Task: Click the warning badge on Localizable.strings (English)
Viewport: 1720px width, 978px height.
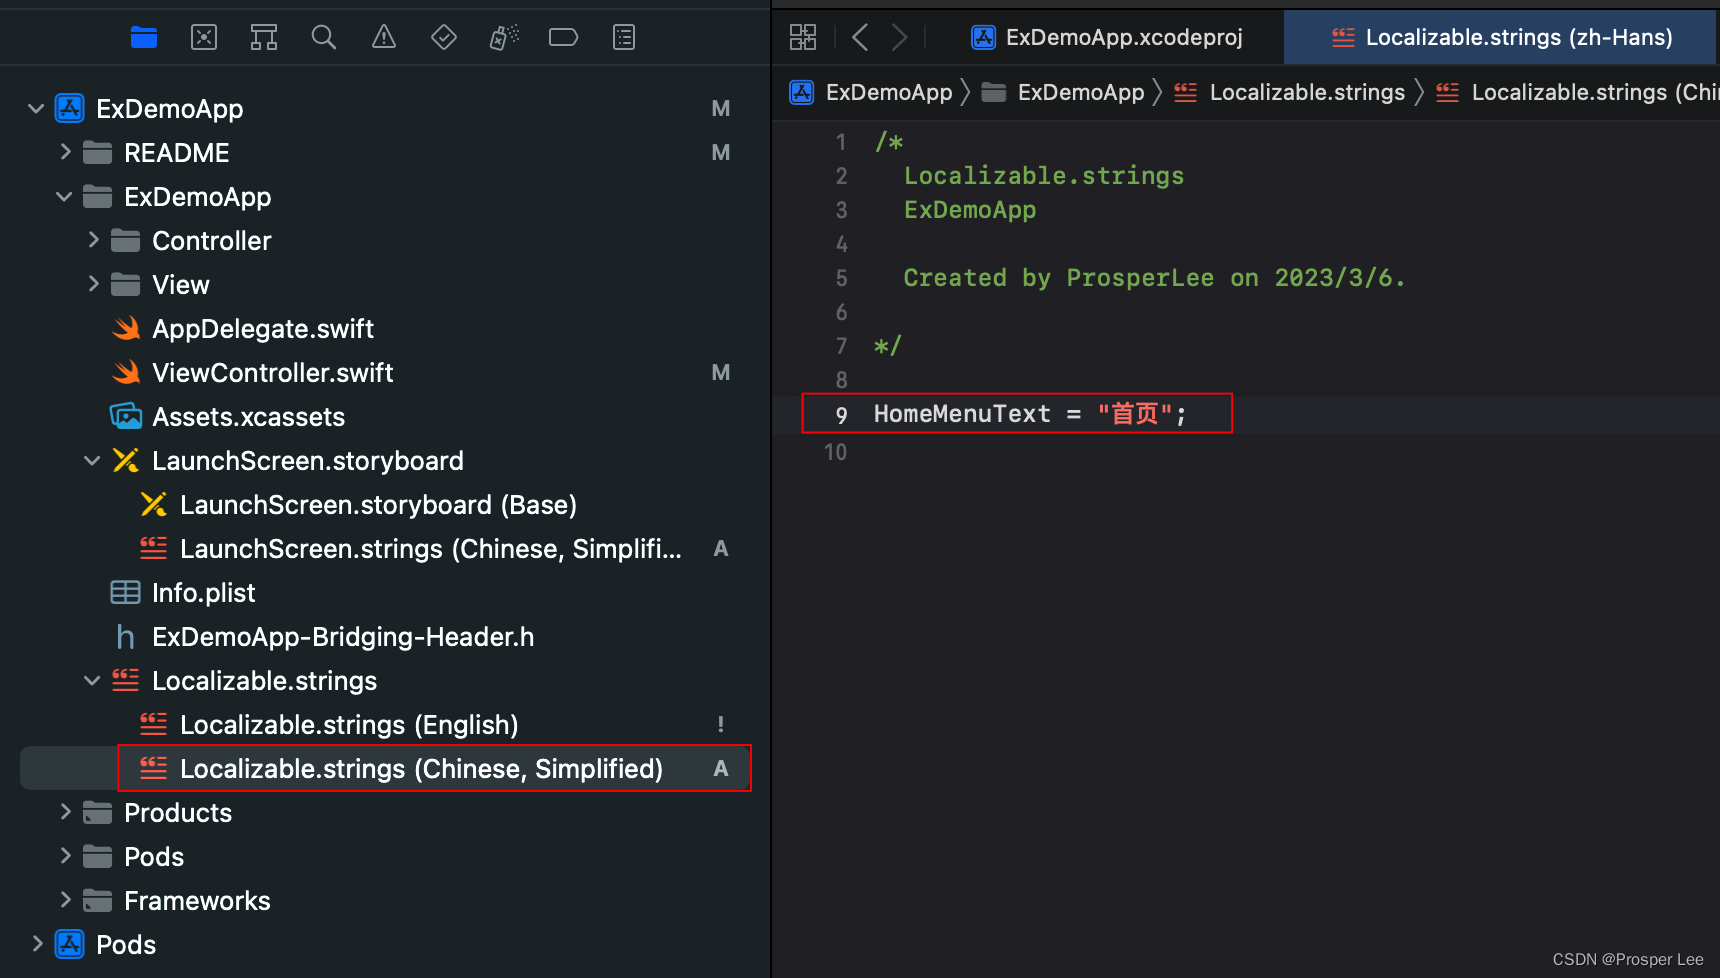Action: tap(720, 724)
